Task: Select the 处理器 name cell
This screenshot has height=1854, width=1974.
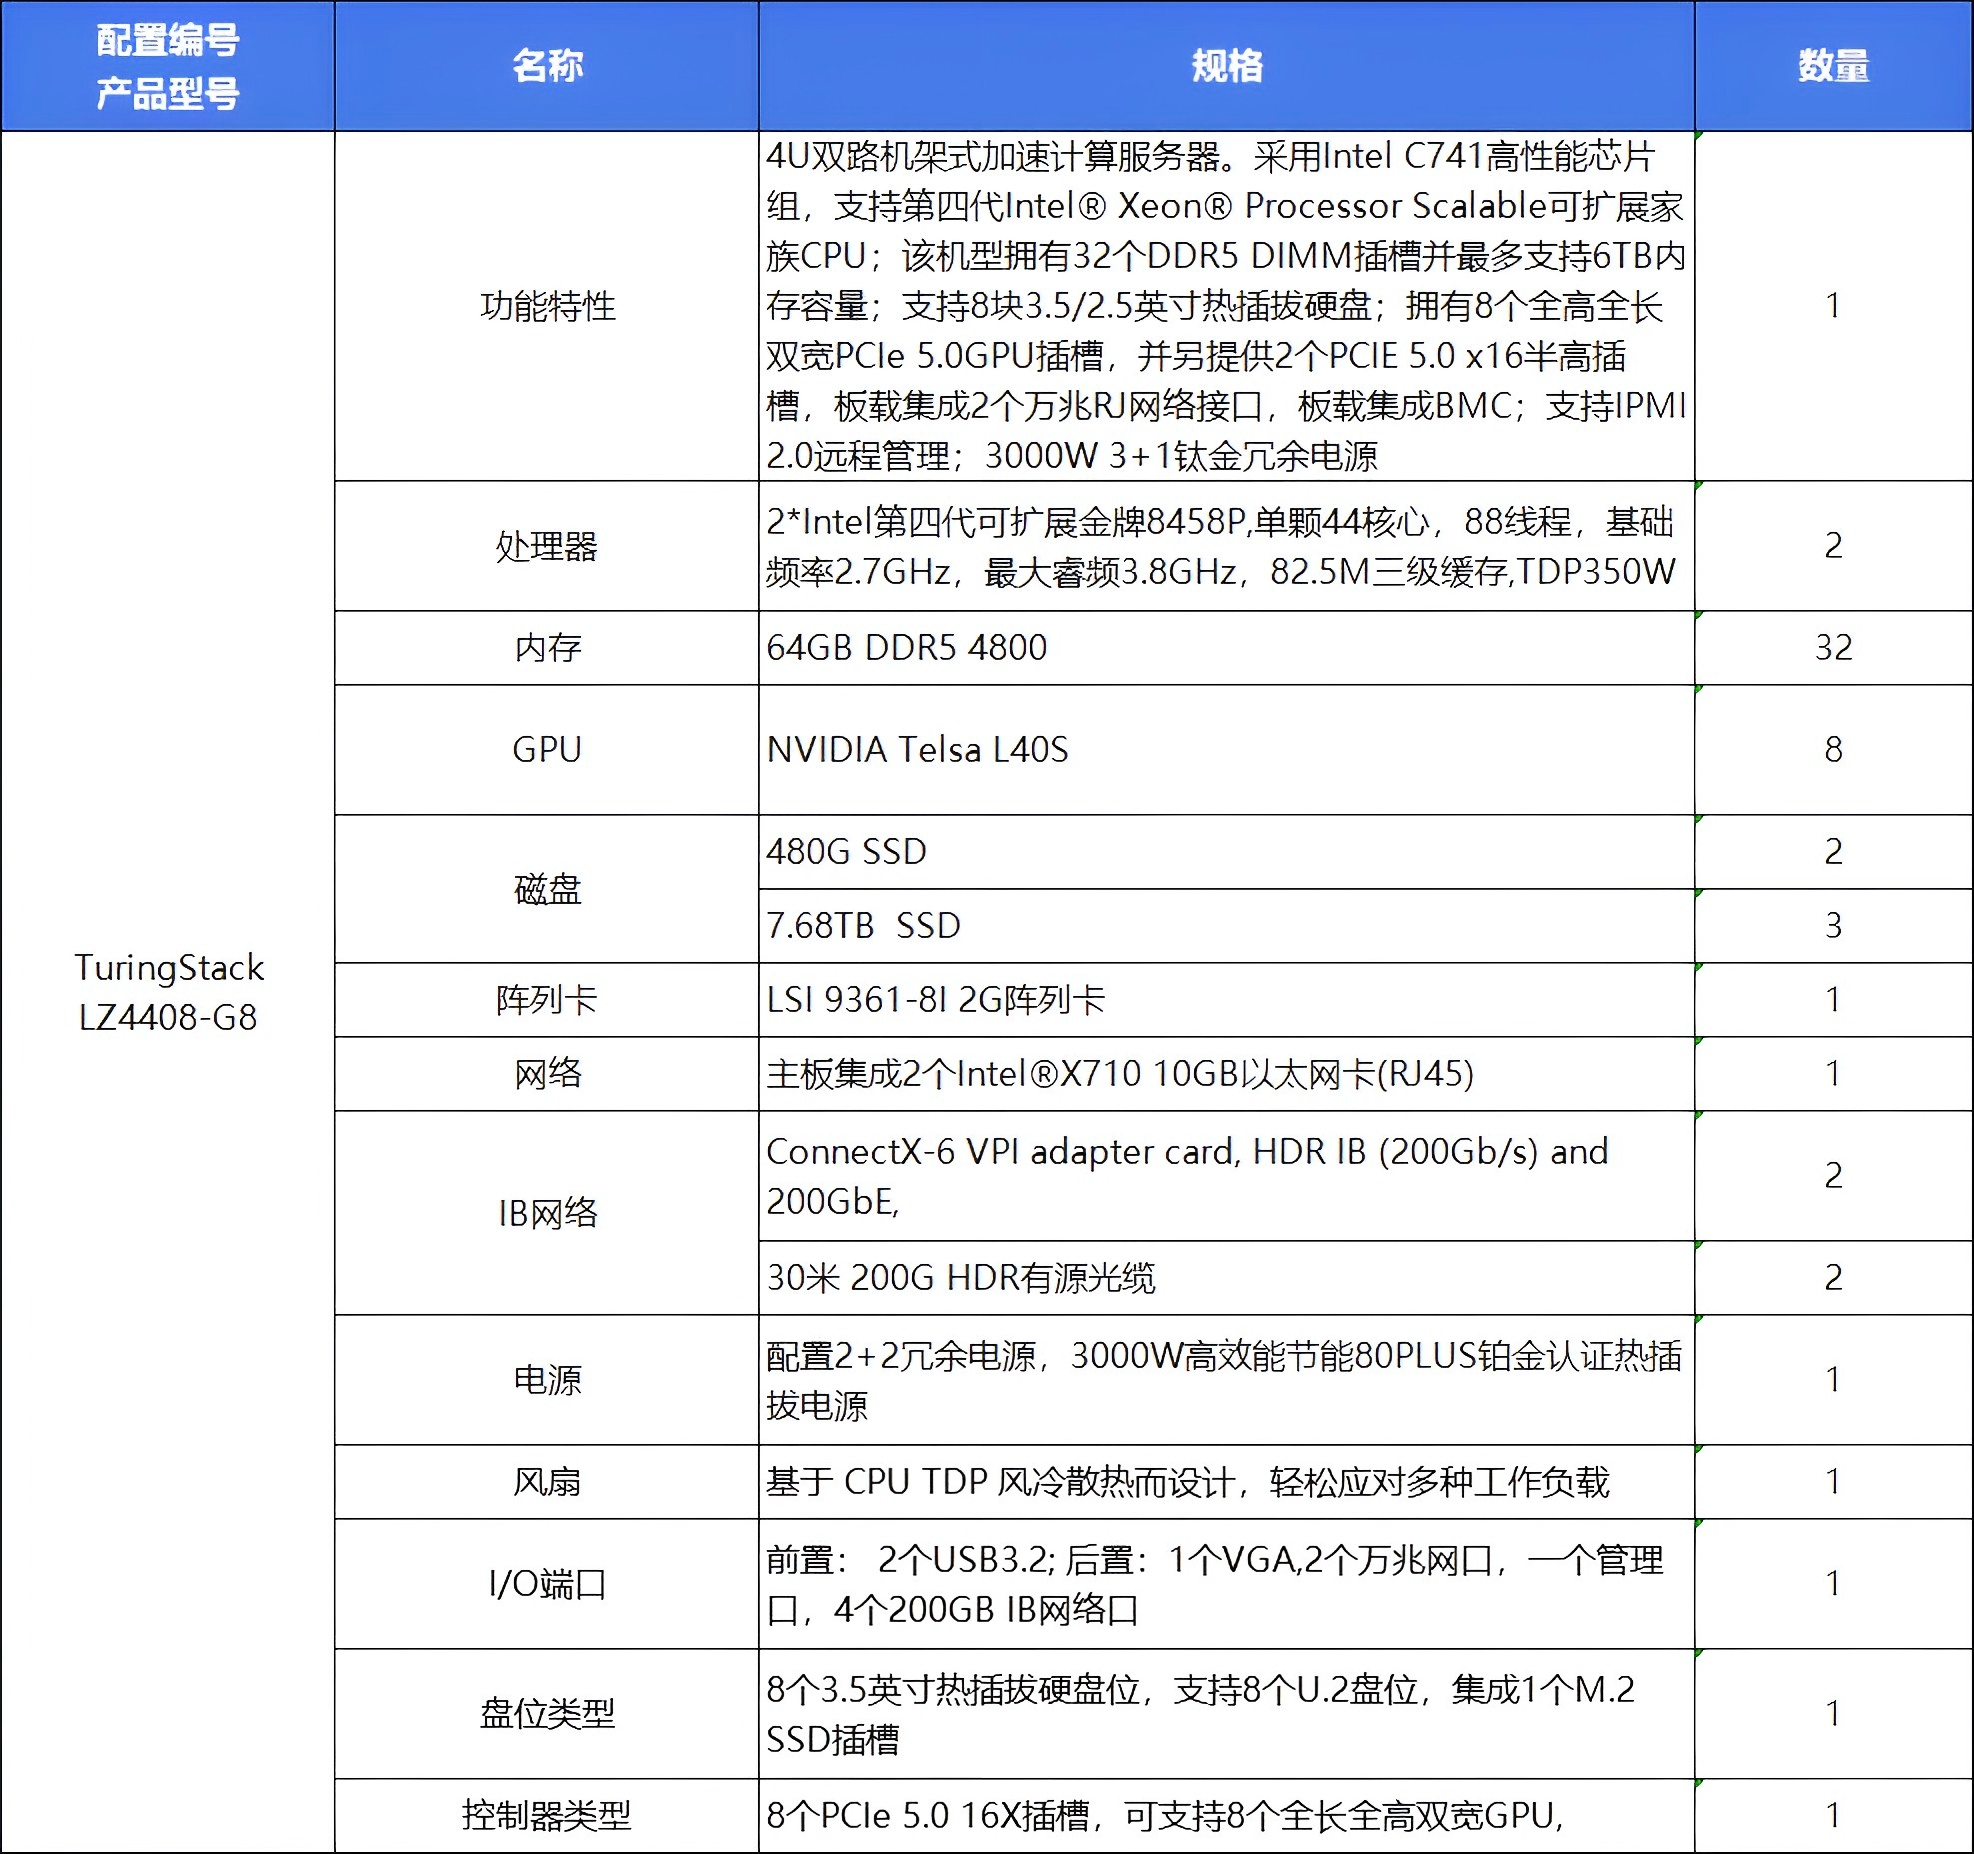Action: pos(547,546)
